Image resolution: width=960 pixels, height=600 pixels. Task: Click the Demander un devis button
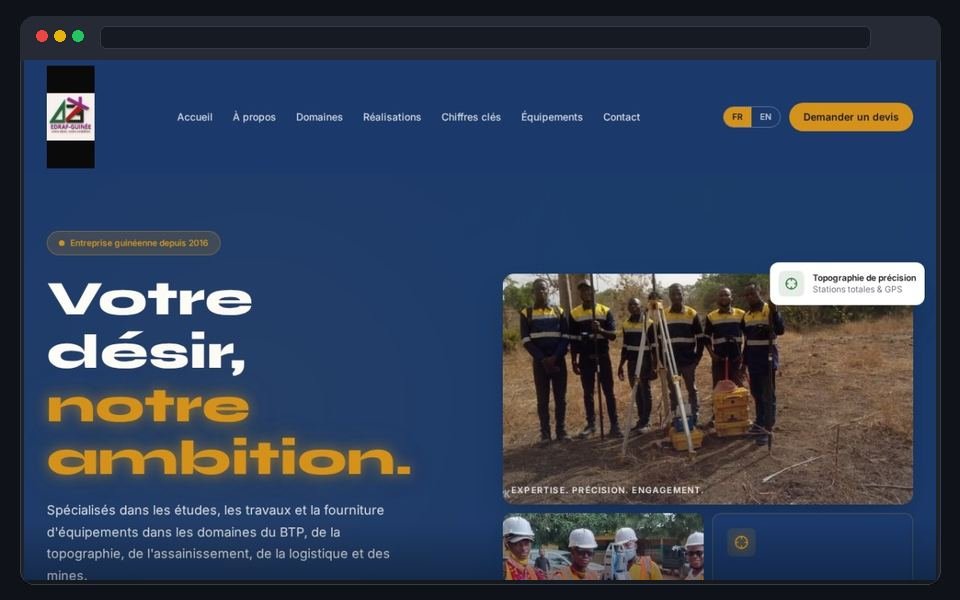click(850, 117)
